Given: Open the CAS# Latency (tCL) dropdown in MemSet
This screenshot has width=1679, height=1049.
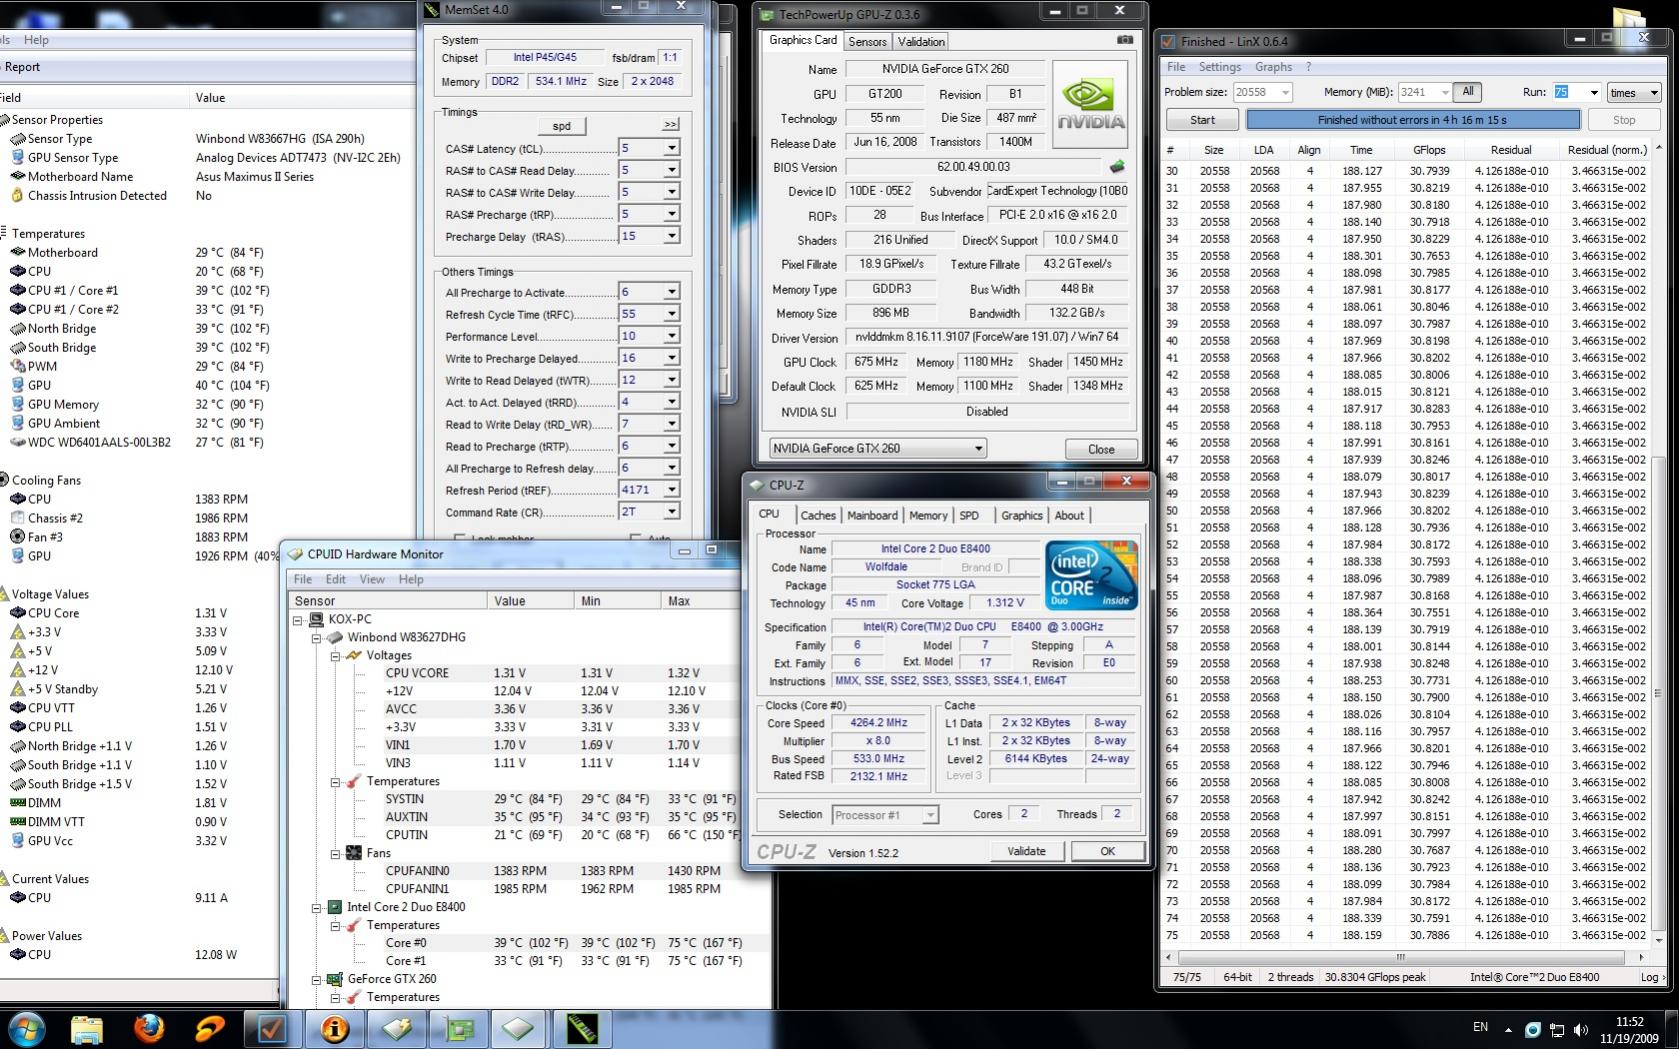Looking at the screenshot, I should click(671, 148).
